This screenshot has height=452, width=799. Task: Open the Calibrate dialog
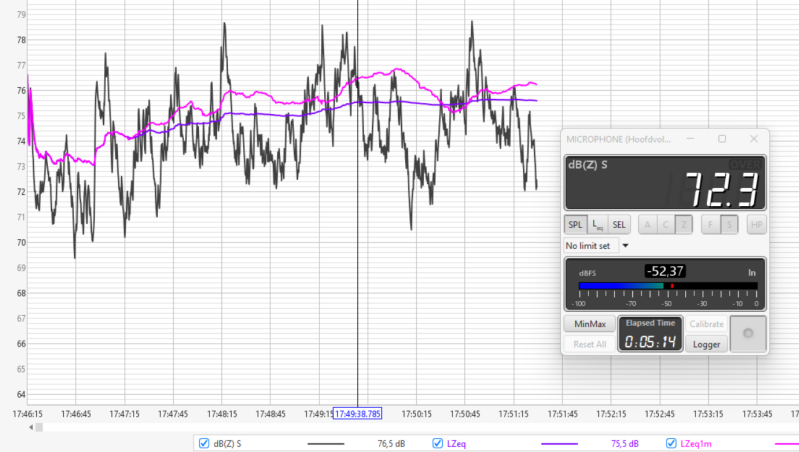click(x=706, y=324)
